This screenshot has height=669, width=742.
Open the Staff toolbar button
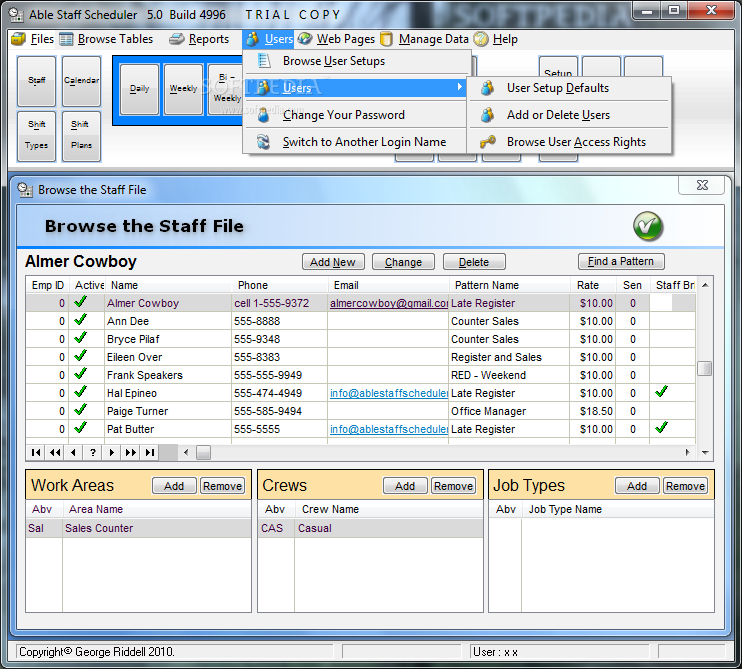36,81
